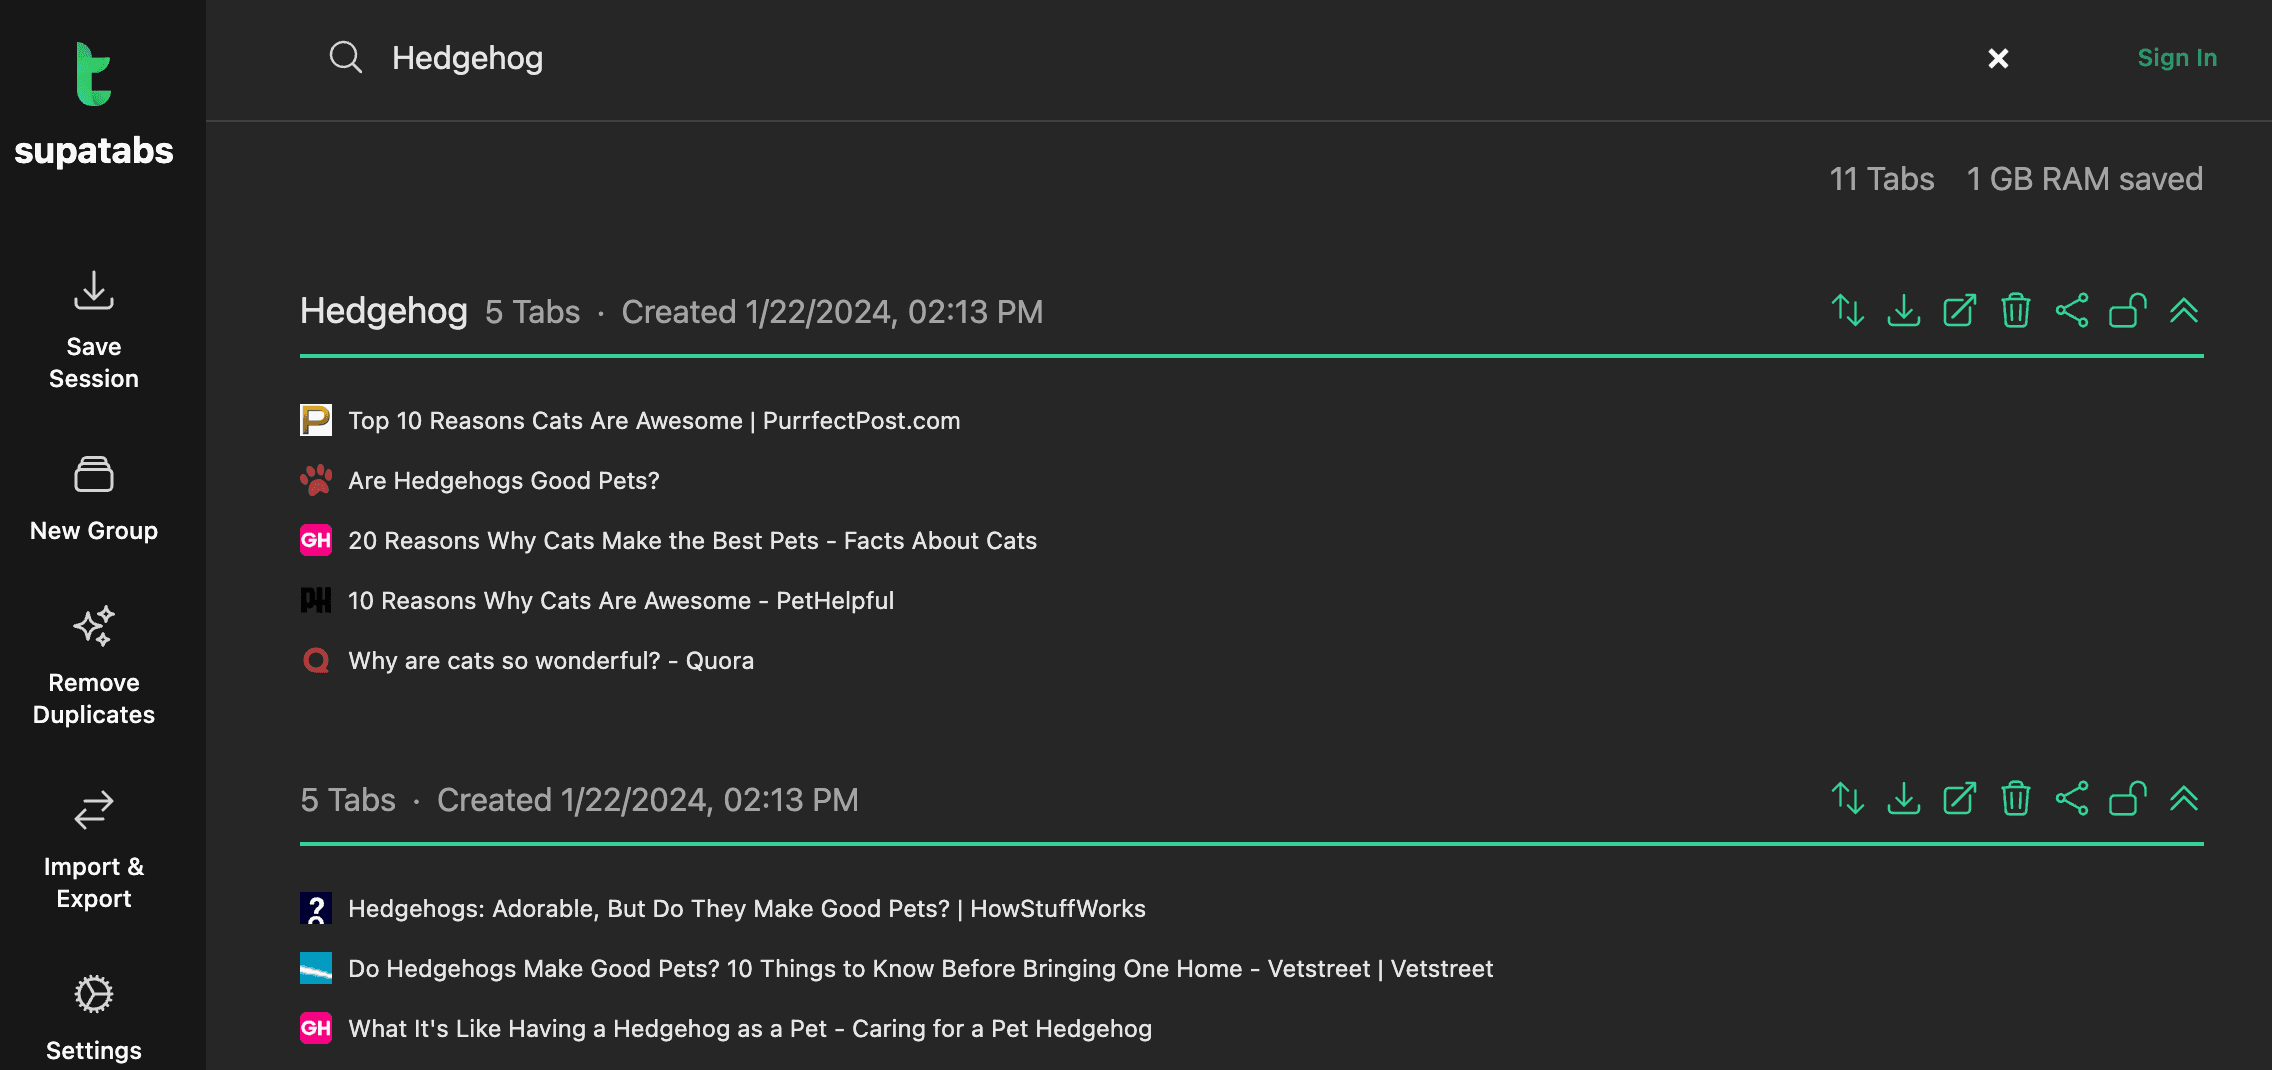Collapse the second group with double chevron
The height and width of the screenshot is (1070, 2272).
pos(2184,799)
